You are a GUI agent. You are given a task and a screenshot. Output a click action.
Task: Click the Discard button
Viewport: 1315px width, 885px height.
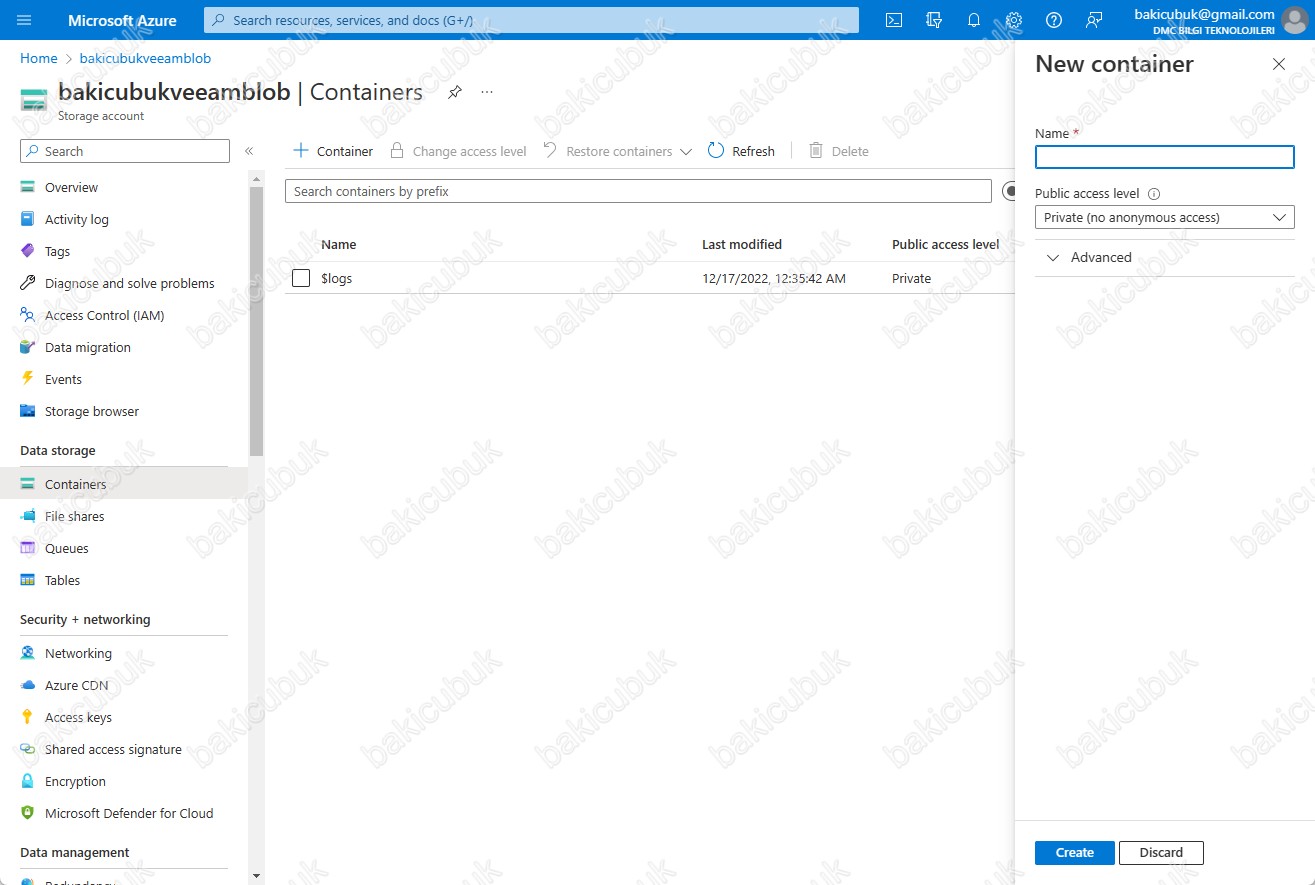click(1161, 852)
